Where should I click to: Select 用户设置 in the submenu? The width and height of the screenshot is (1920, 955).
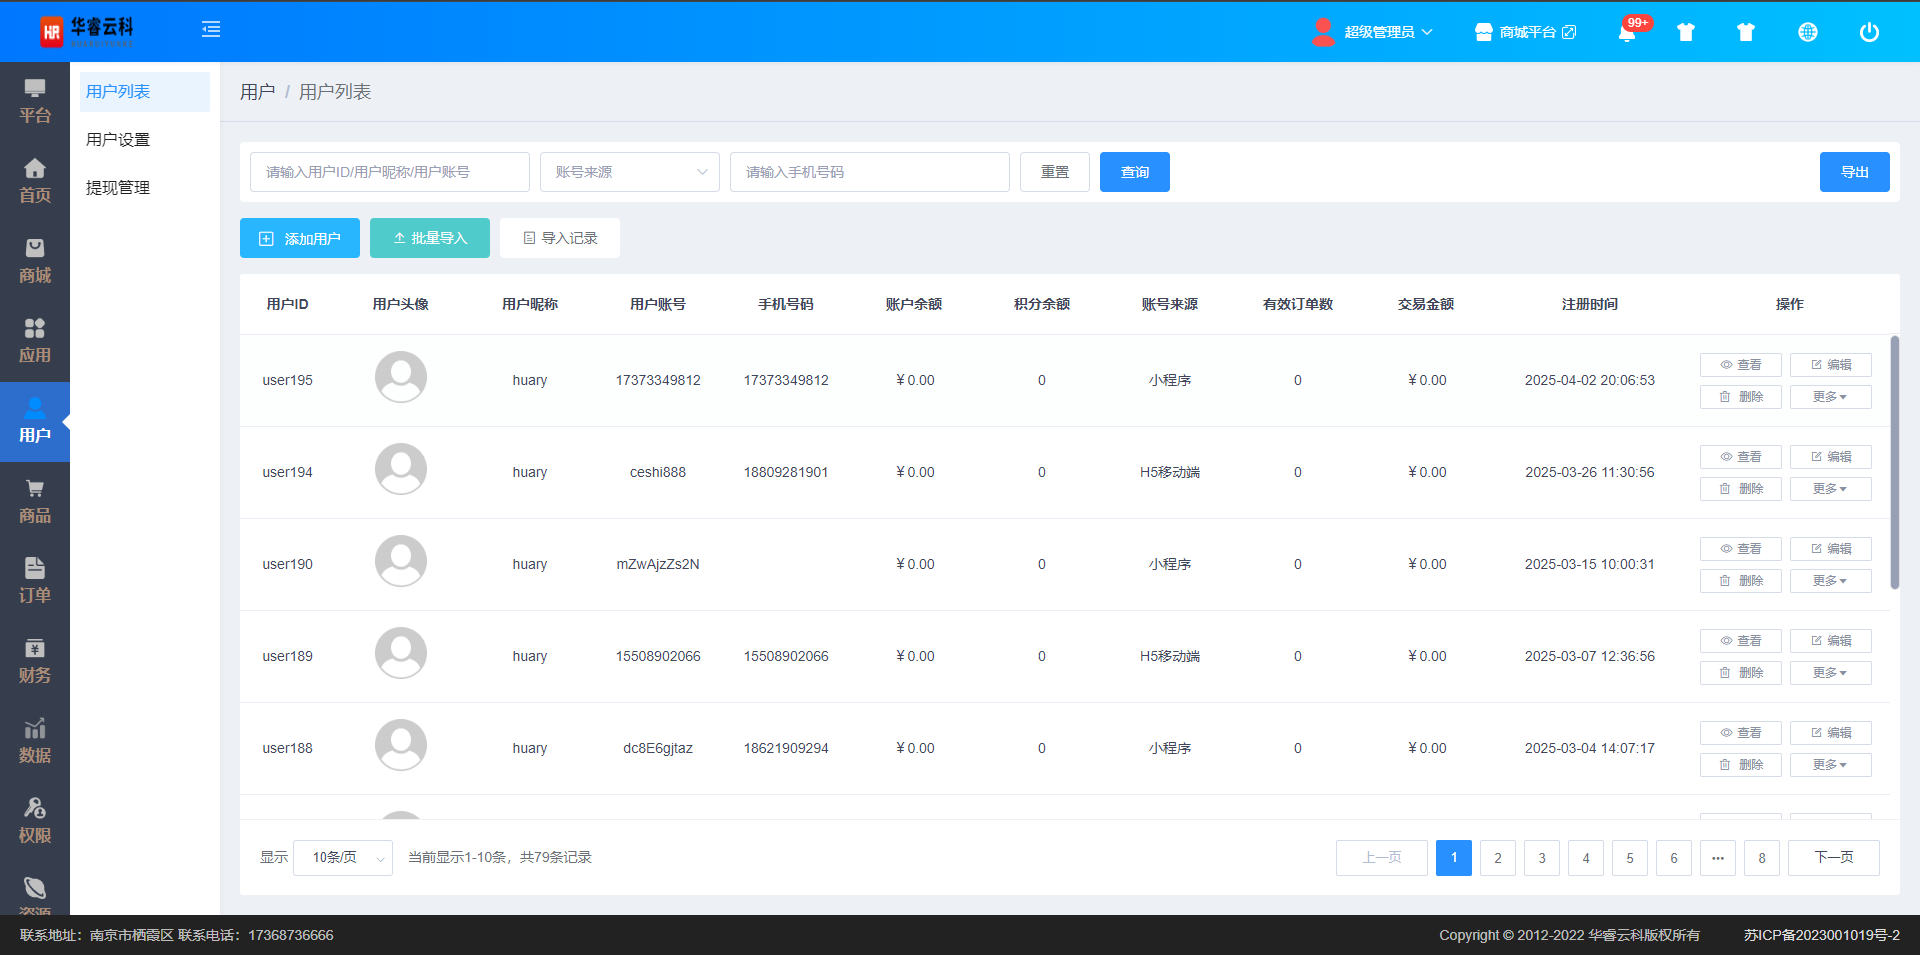click(118, 140)
